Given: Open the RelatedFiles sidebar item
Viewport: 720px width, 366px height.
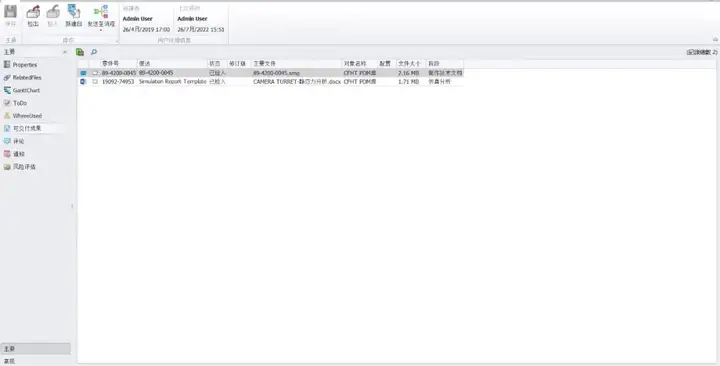Looking at the screenshot, I should [x=22, y=78].
